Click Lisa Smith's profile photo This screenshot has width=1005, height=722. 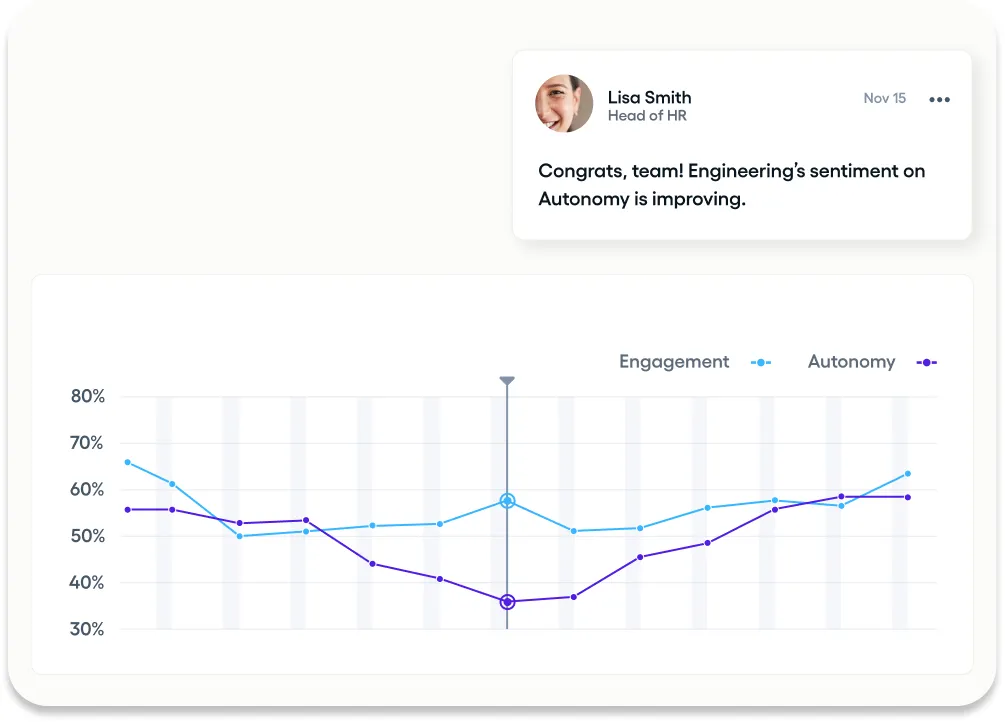(x=564, y=104)
